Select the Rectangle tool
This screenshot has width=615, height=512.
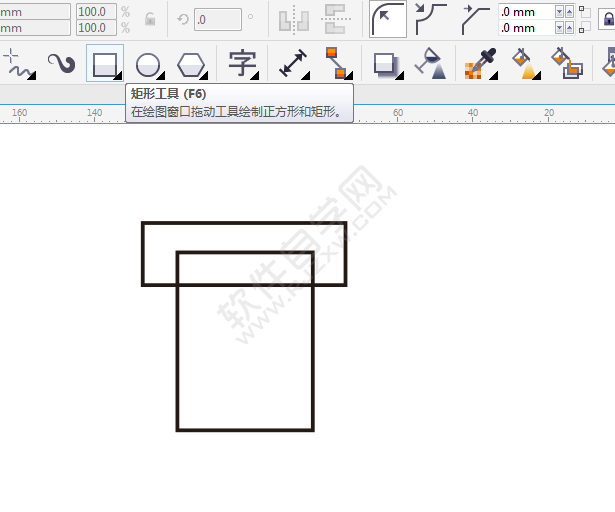[x=105, y=63]
